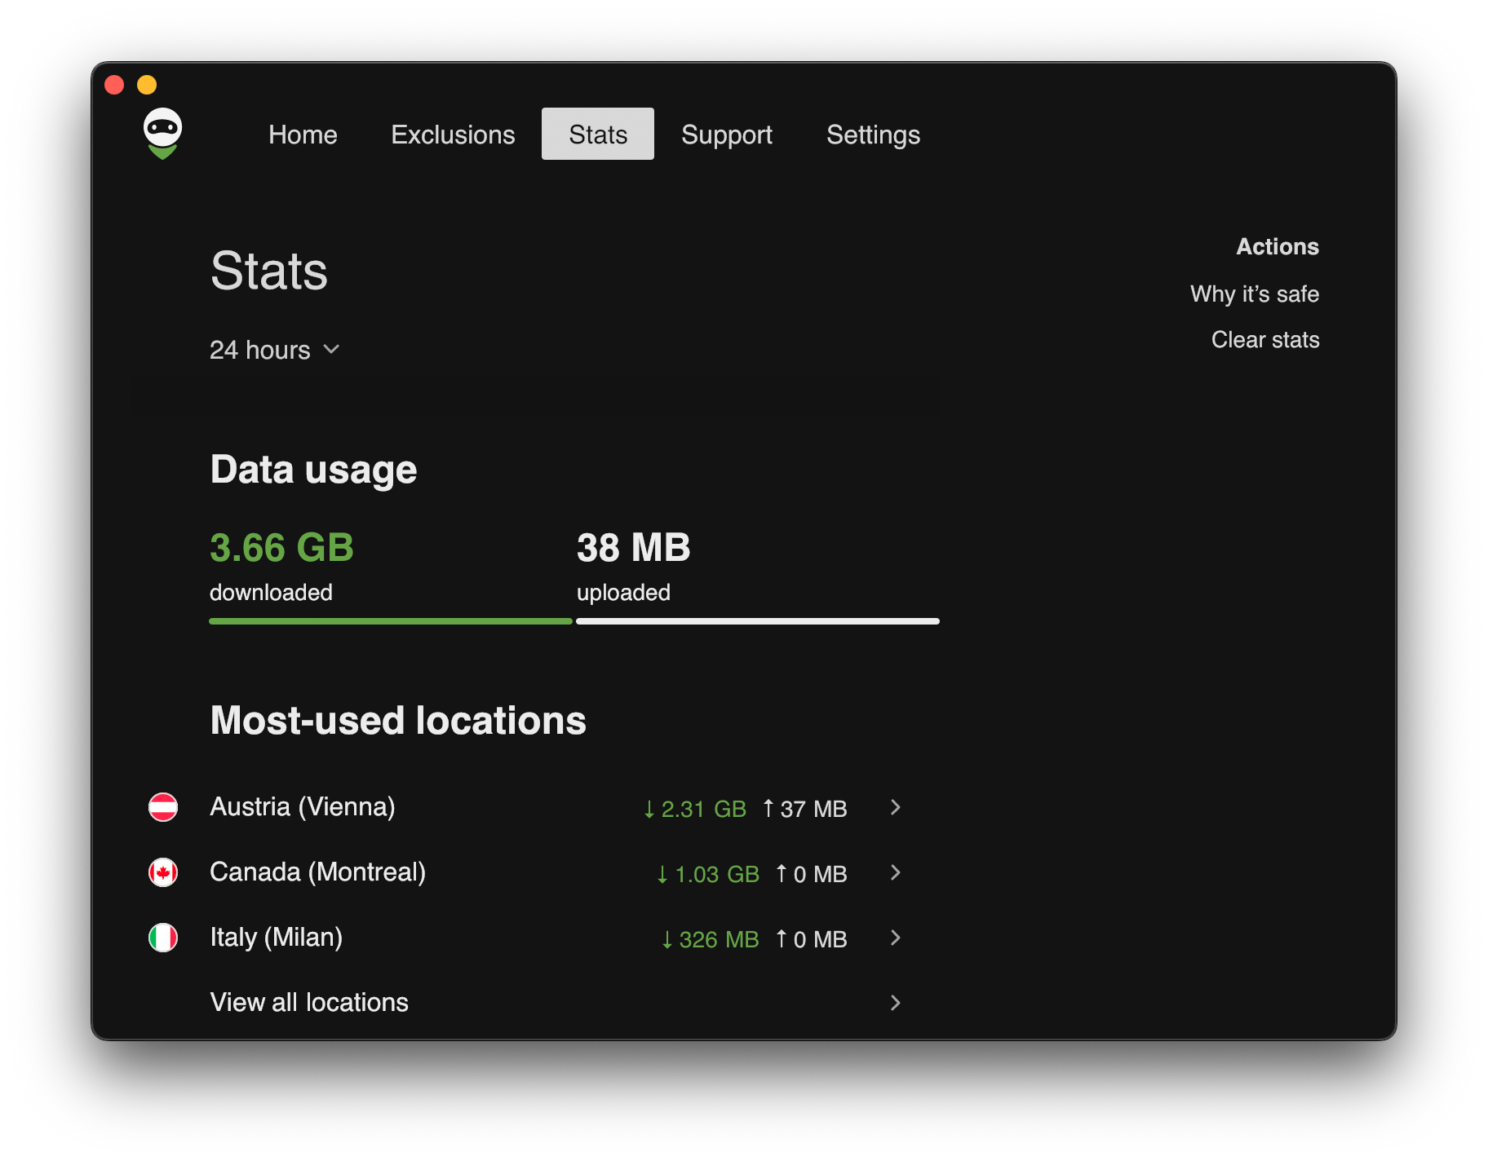Click Austria's 2.31 GB download figure
Screen dimensions: 1488x1161
coord(695,809)
